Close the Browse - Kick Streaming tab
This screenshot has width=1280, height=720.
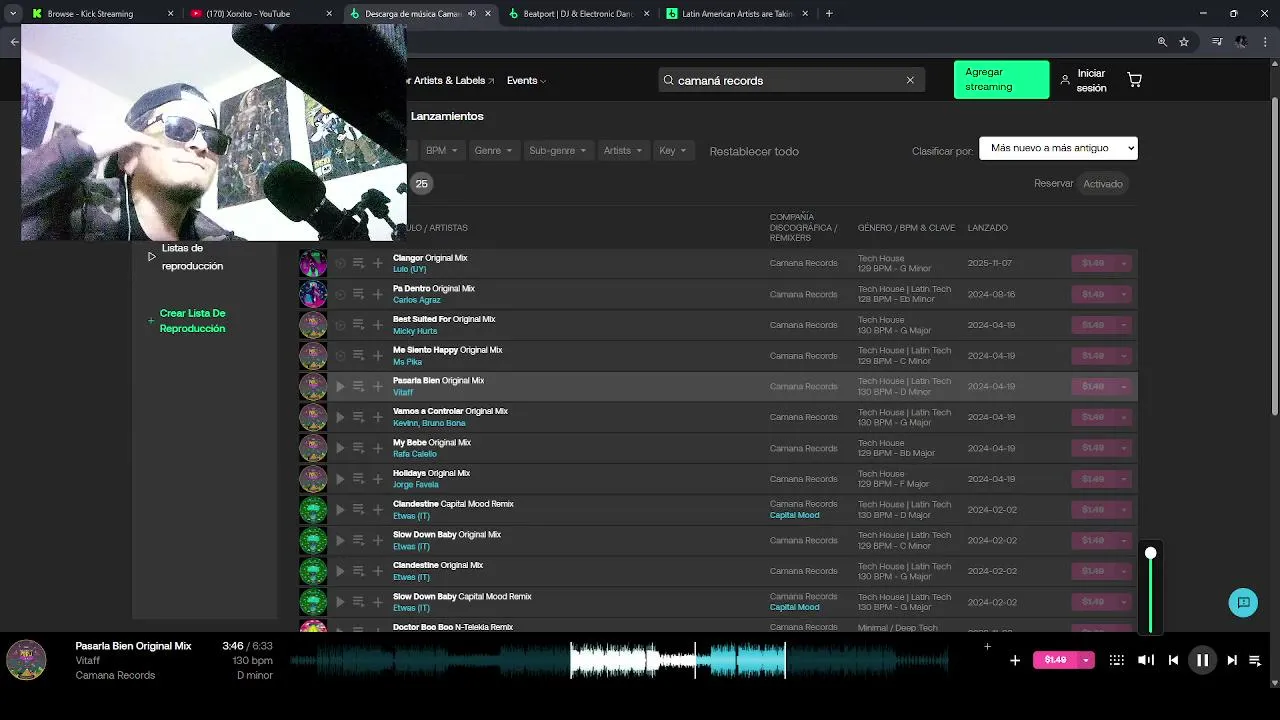[170, 14]
